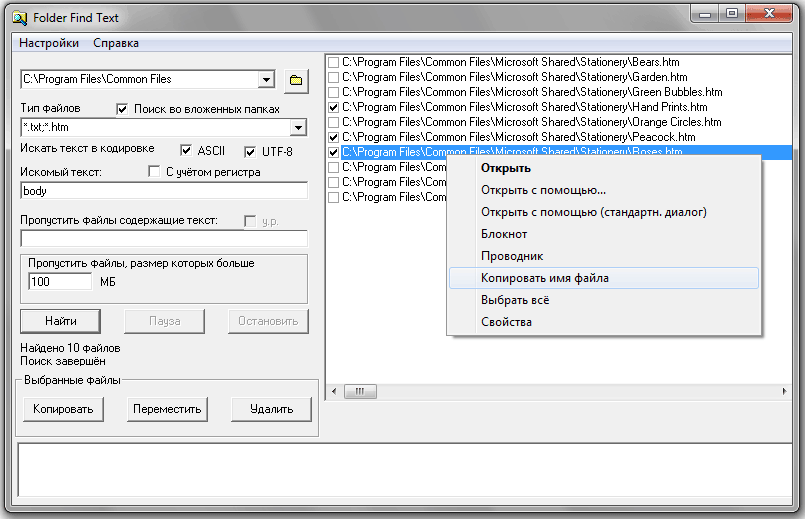Uncheck the Peacock.htm checkbox
The image size is (805, 519).
pos(333,138)
